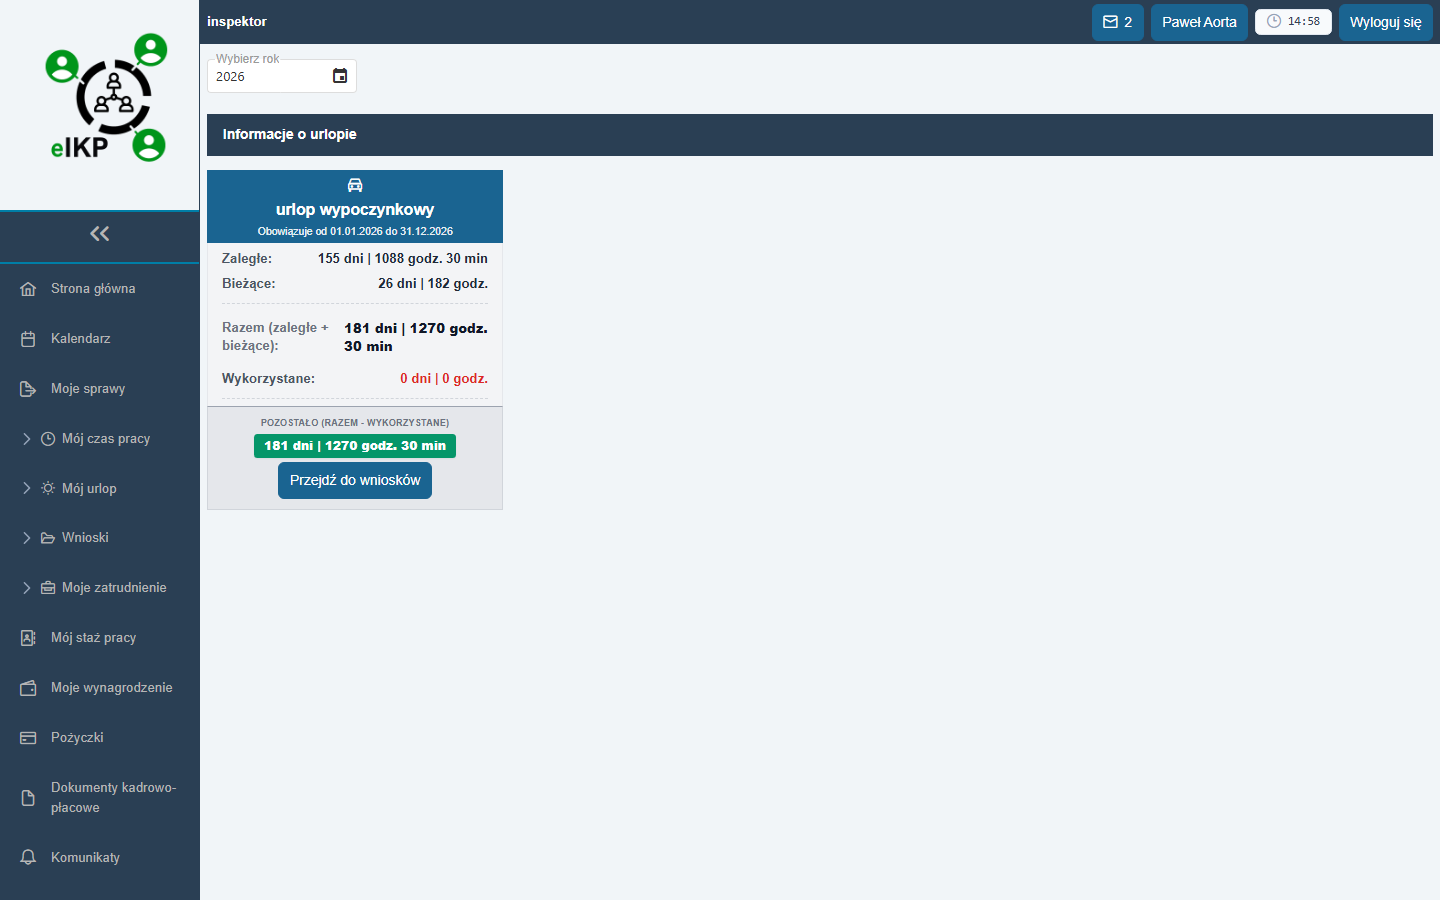The height and width of the screenshot is (900, 1440).
Task: Open Dokumenty kadrowo-płacowe menu item
Action: click(100, 798)
